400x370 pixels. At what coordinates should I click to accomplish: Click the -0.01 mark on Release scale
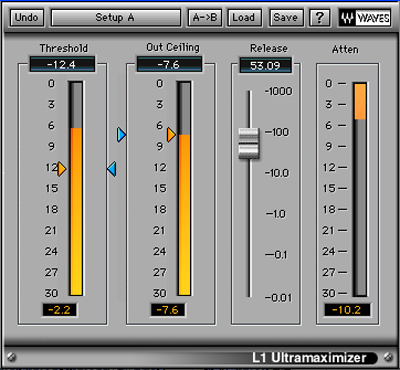[279, 297]
